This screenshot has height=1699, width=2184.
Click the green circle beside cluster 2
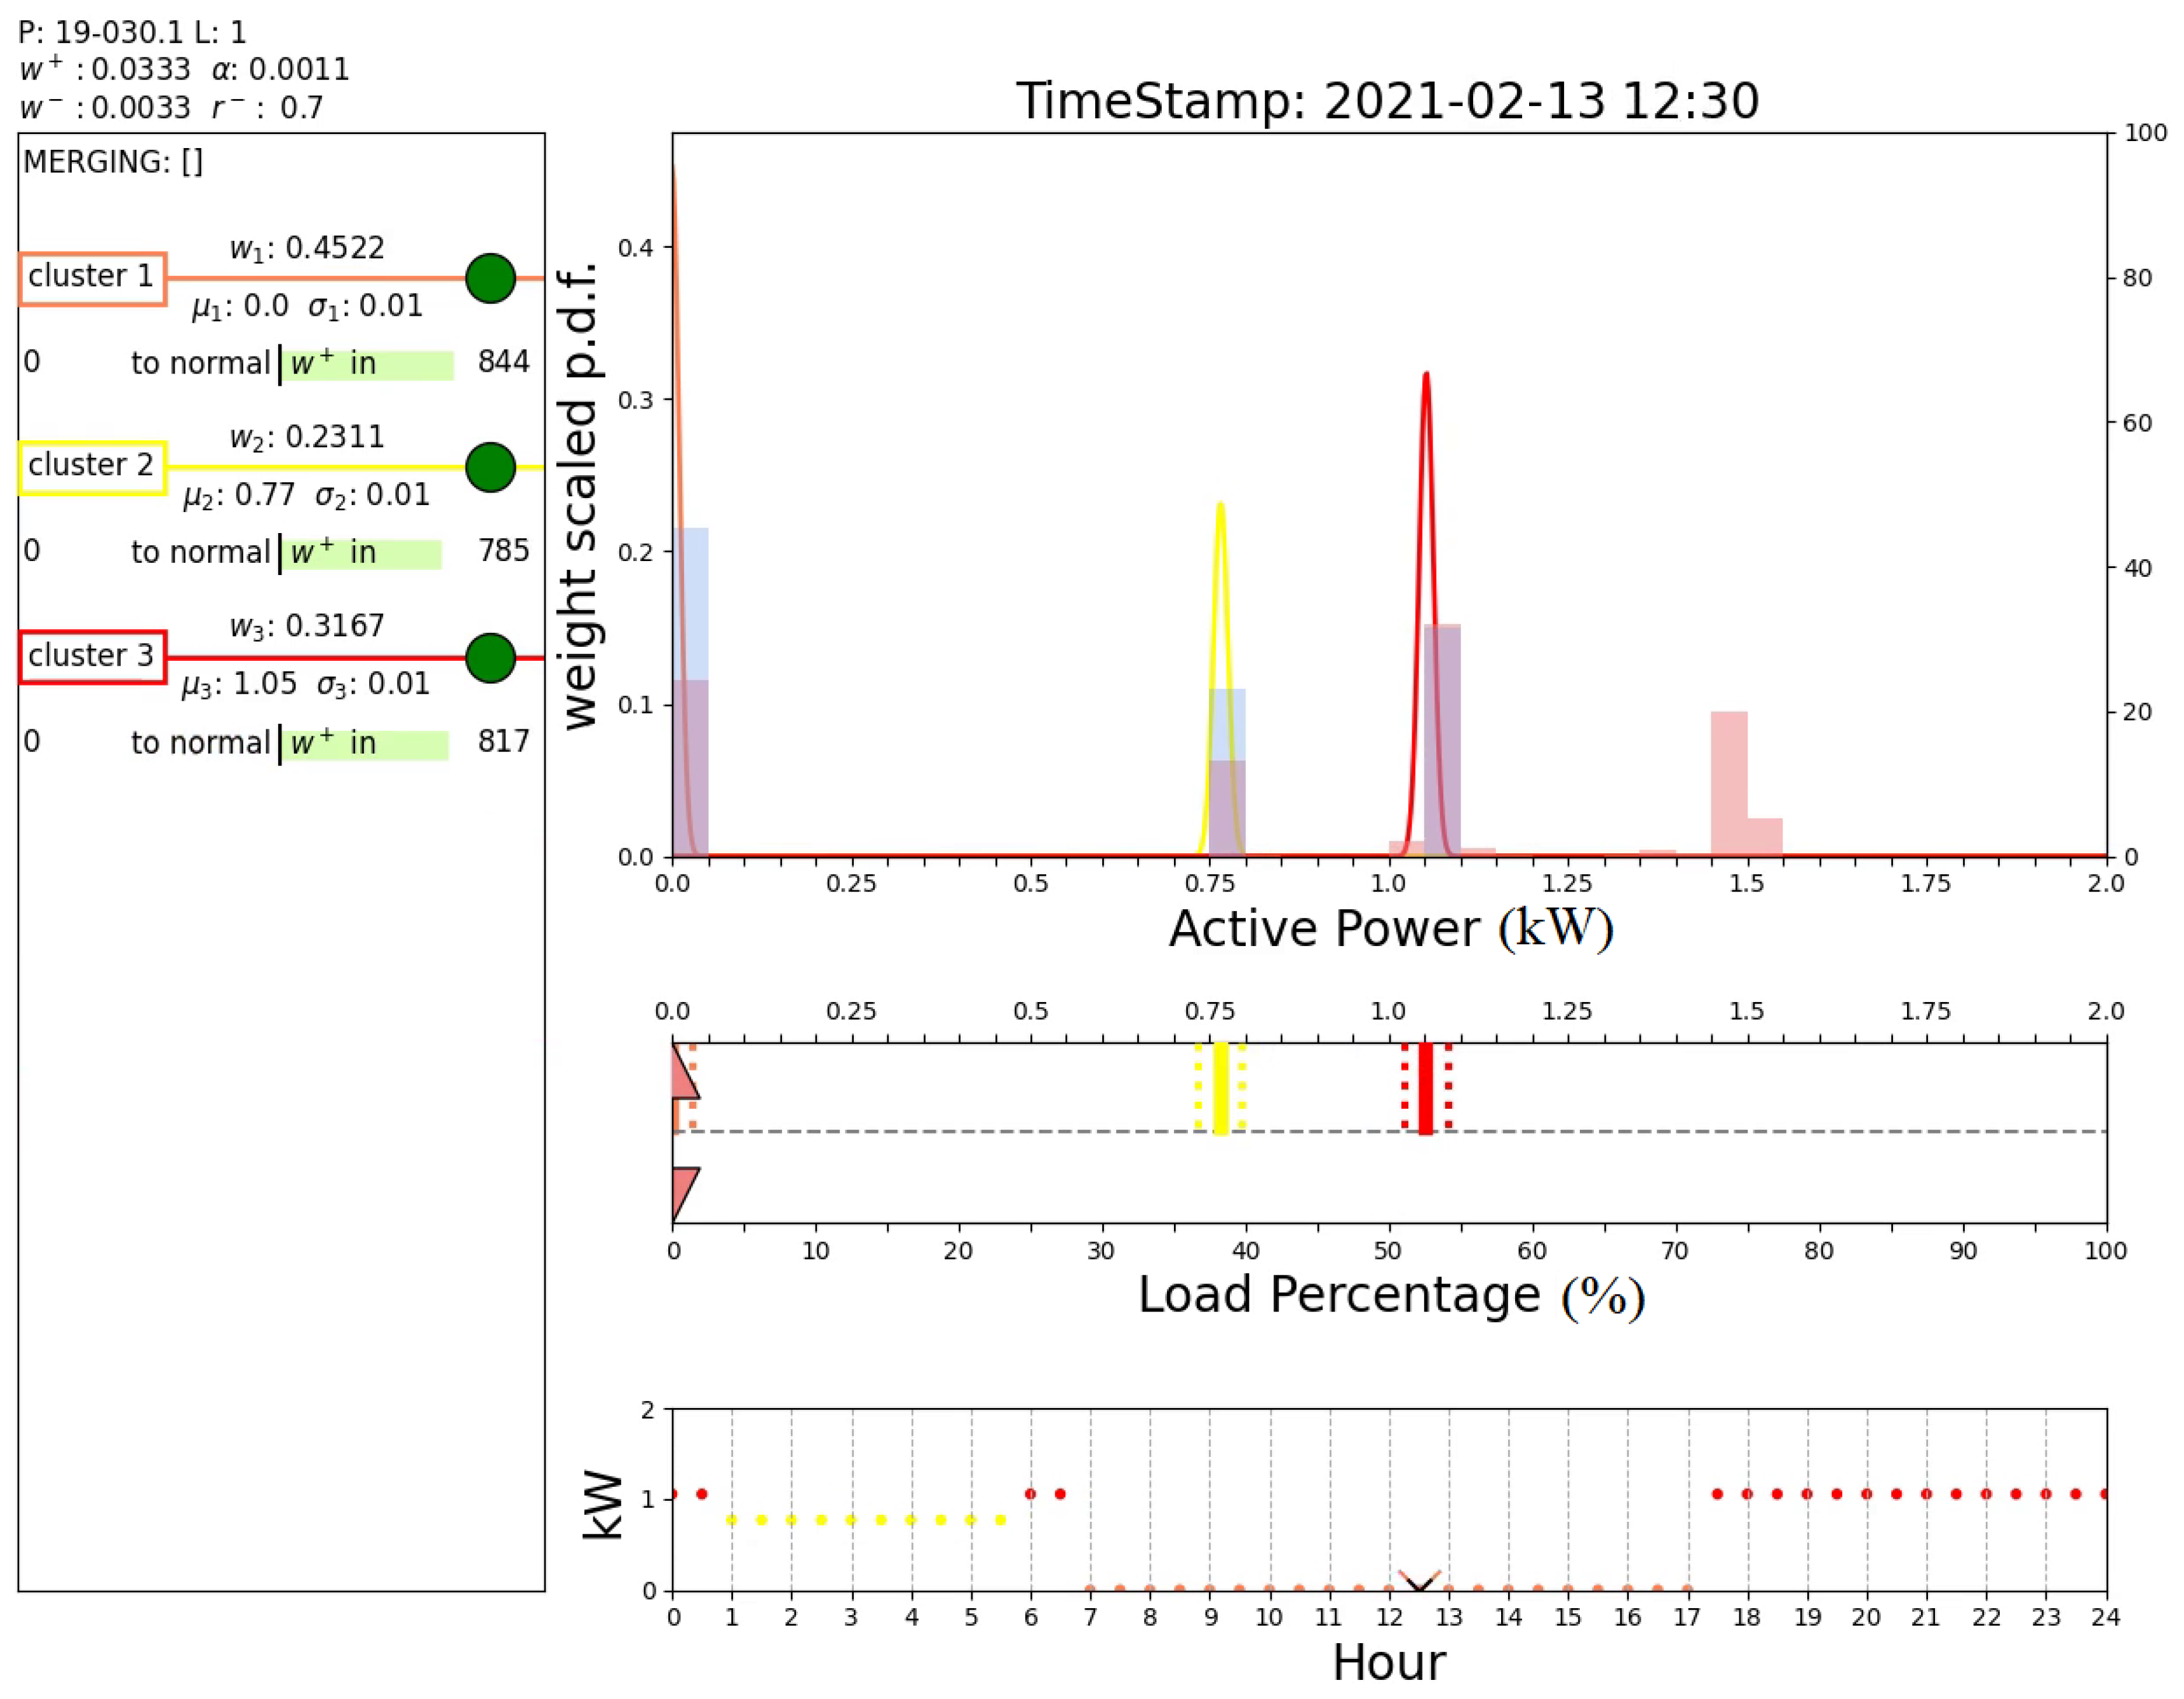[490, 467]
